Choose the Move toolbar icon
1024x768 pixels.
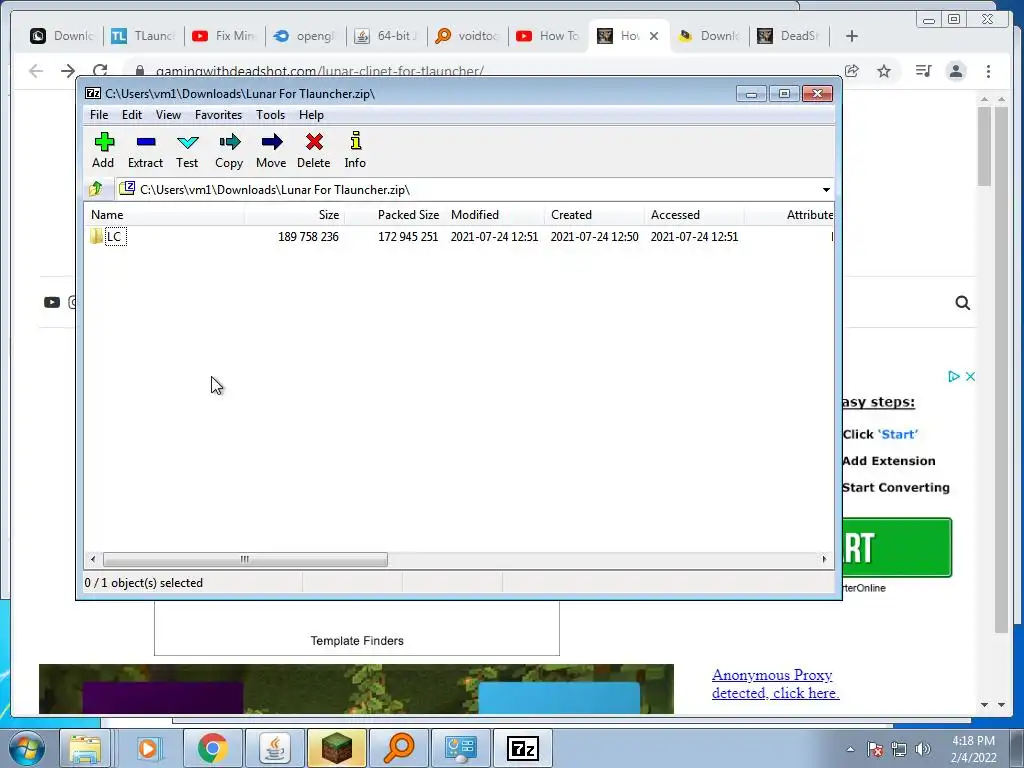(x=271, y=150)
